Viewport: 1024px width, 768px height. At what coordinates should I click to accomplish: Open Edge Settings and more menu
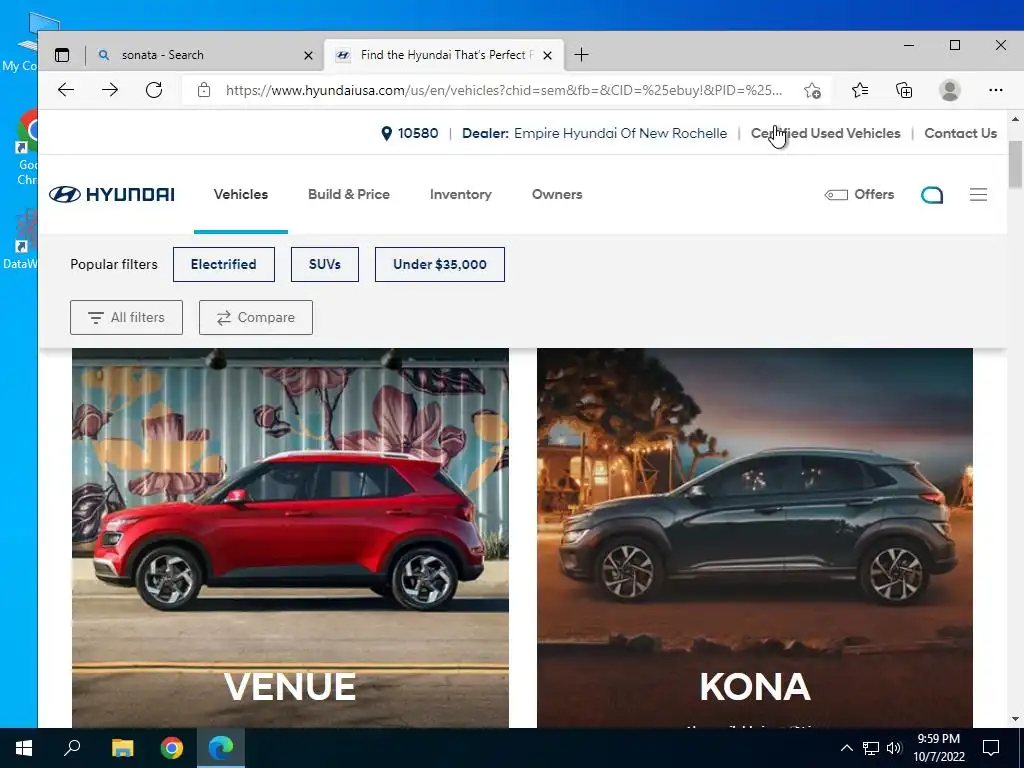point(995,90)
